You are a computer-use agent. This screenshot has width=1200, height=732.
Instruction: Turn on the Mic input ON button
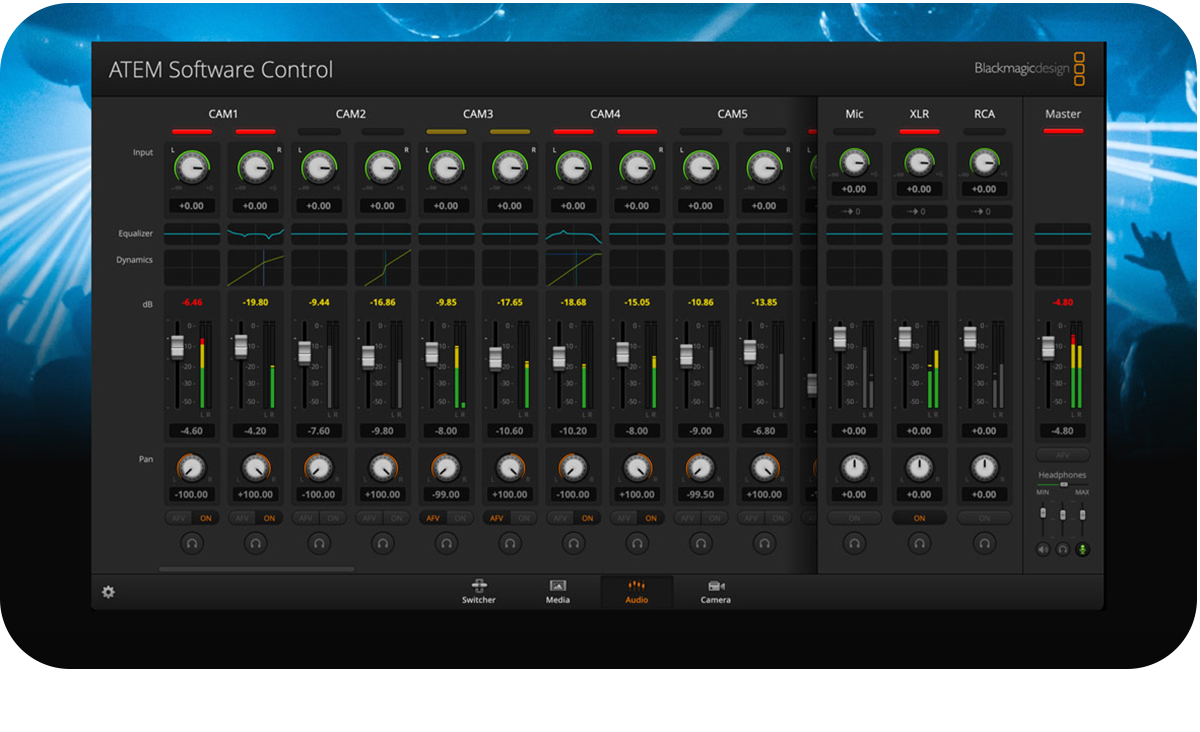click(x=854, y=518)
